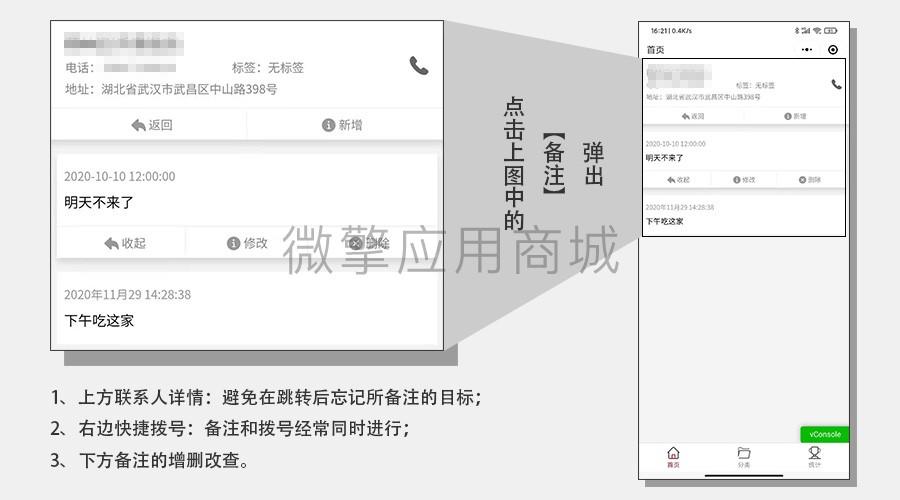Select the enlarged 下午吃这家 note card
Image resolution: width=900 pixels, height=500 pixels.
tap(246, 308)
